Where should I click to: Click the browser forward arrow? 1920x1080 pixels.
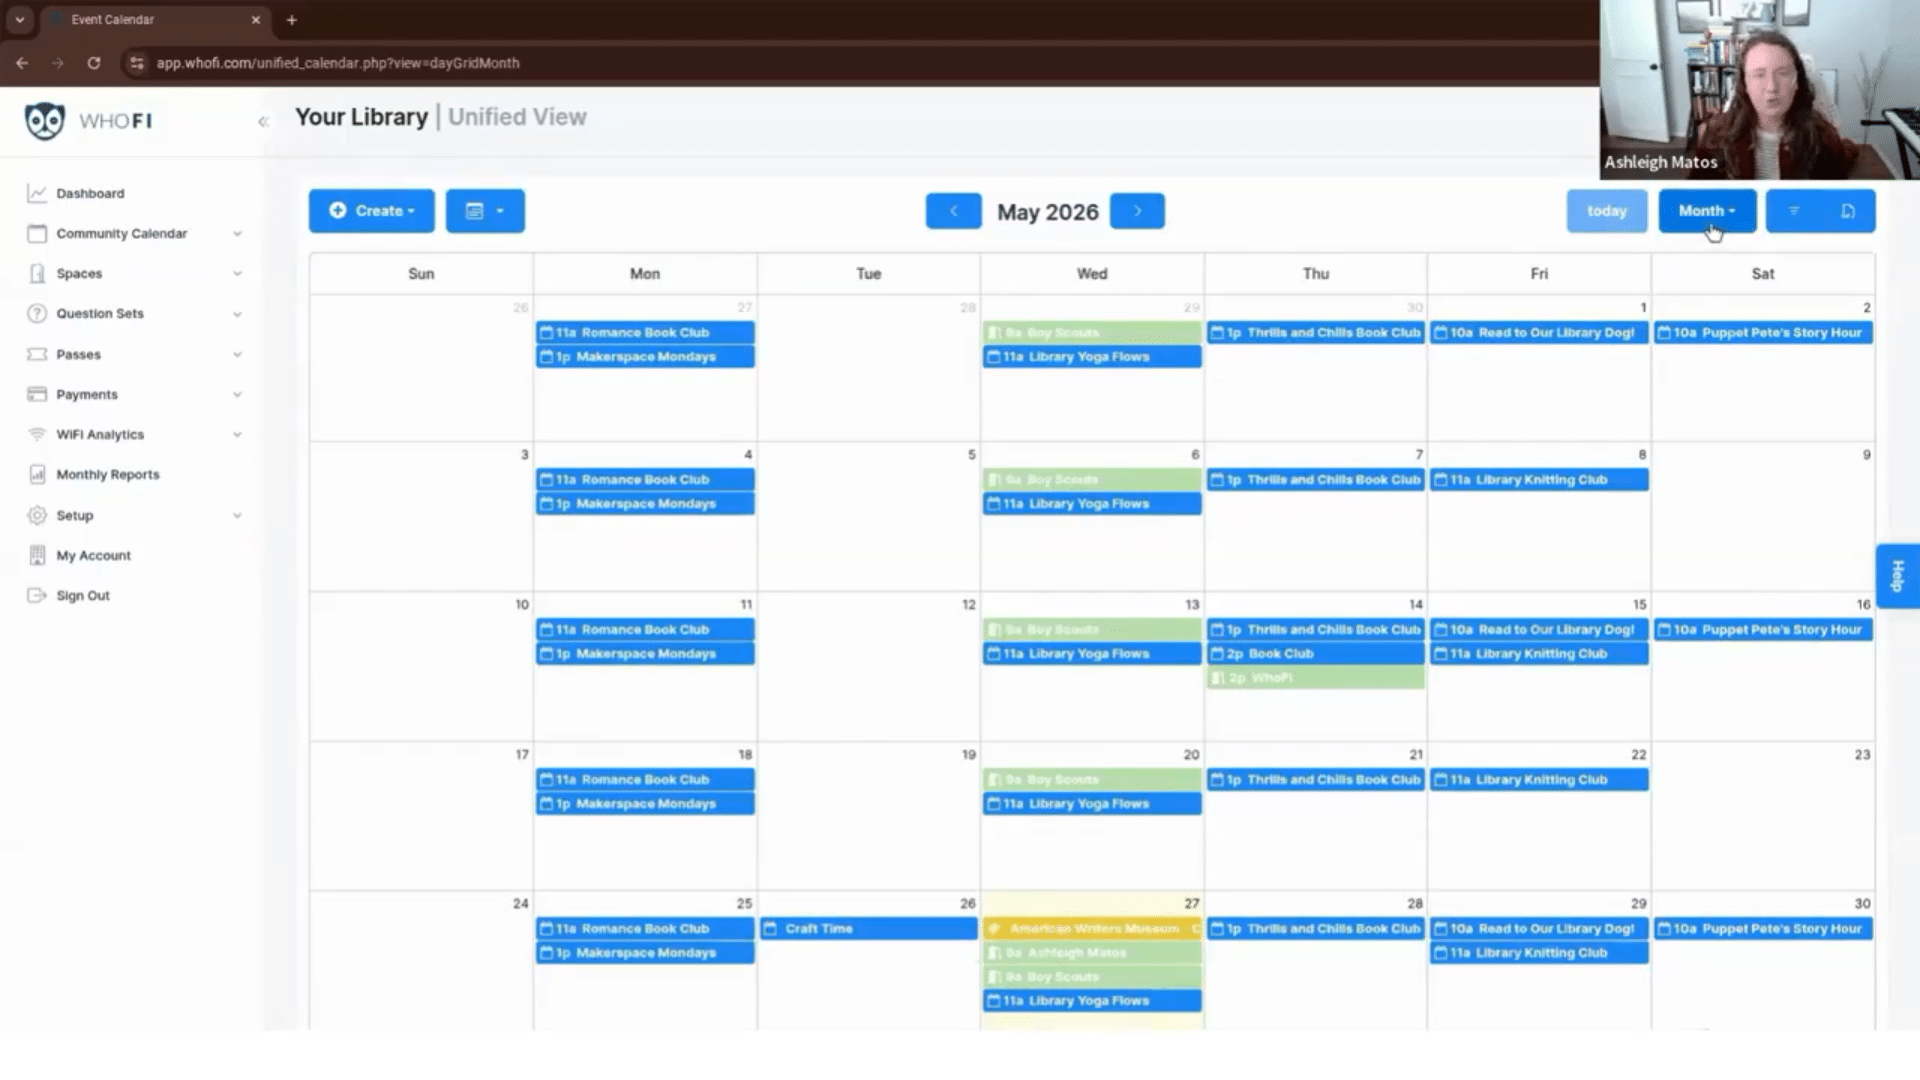coord(58,62)
